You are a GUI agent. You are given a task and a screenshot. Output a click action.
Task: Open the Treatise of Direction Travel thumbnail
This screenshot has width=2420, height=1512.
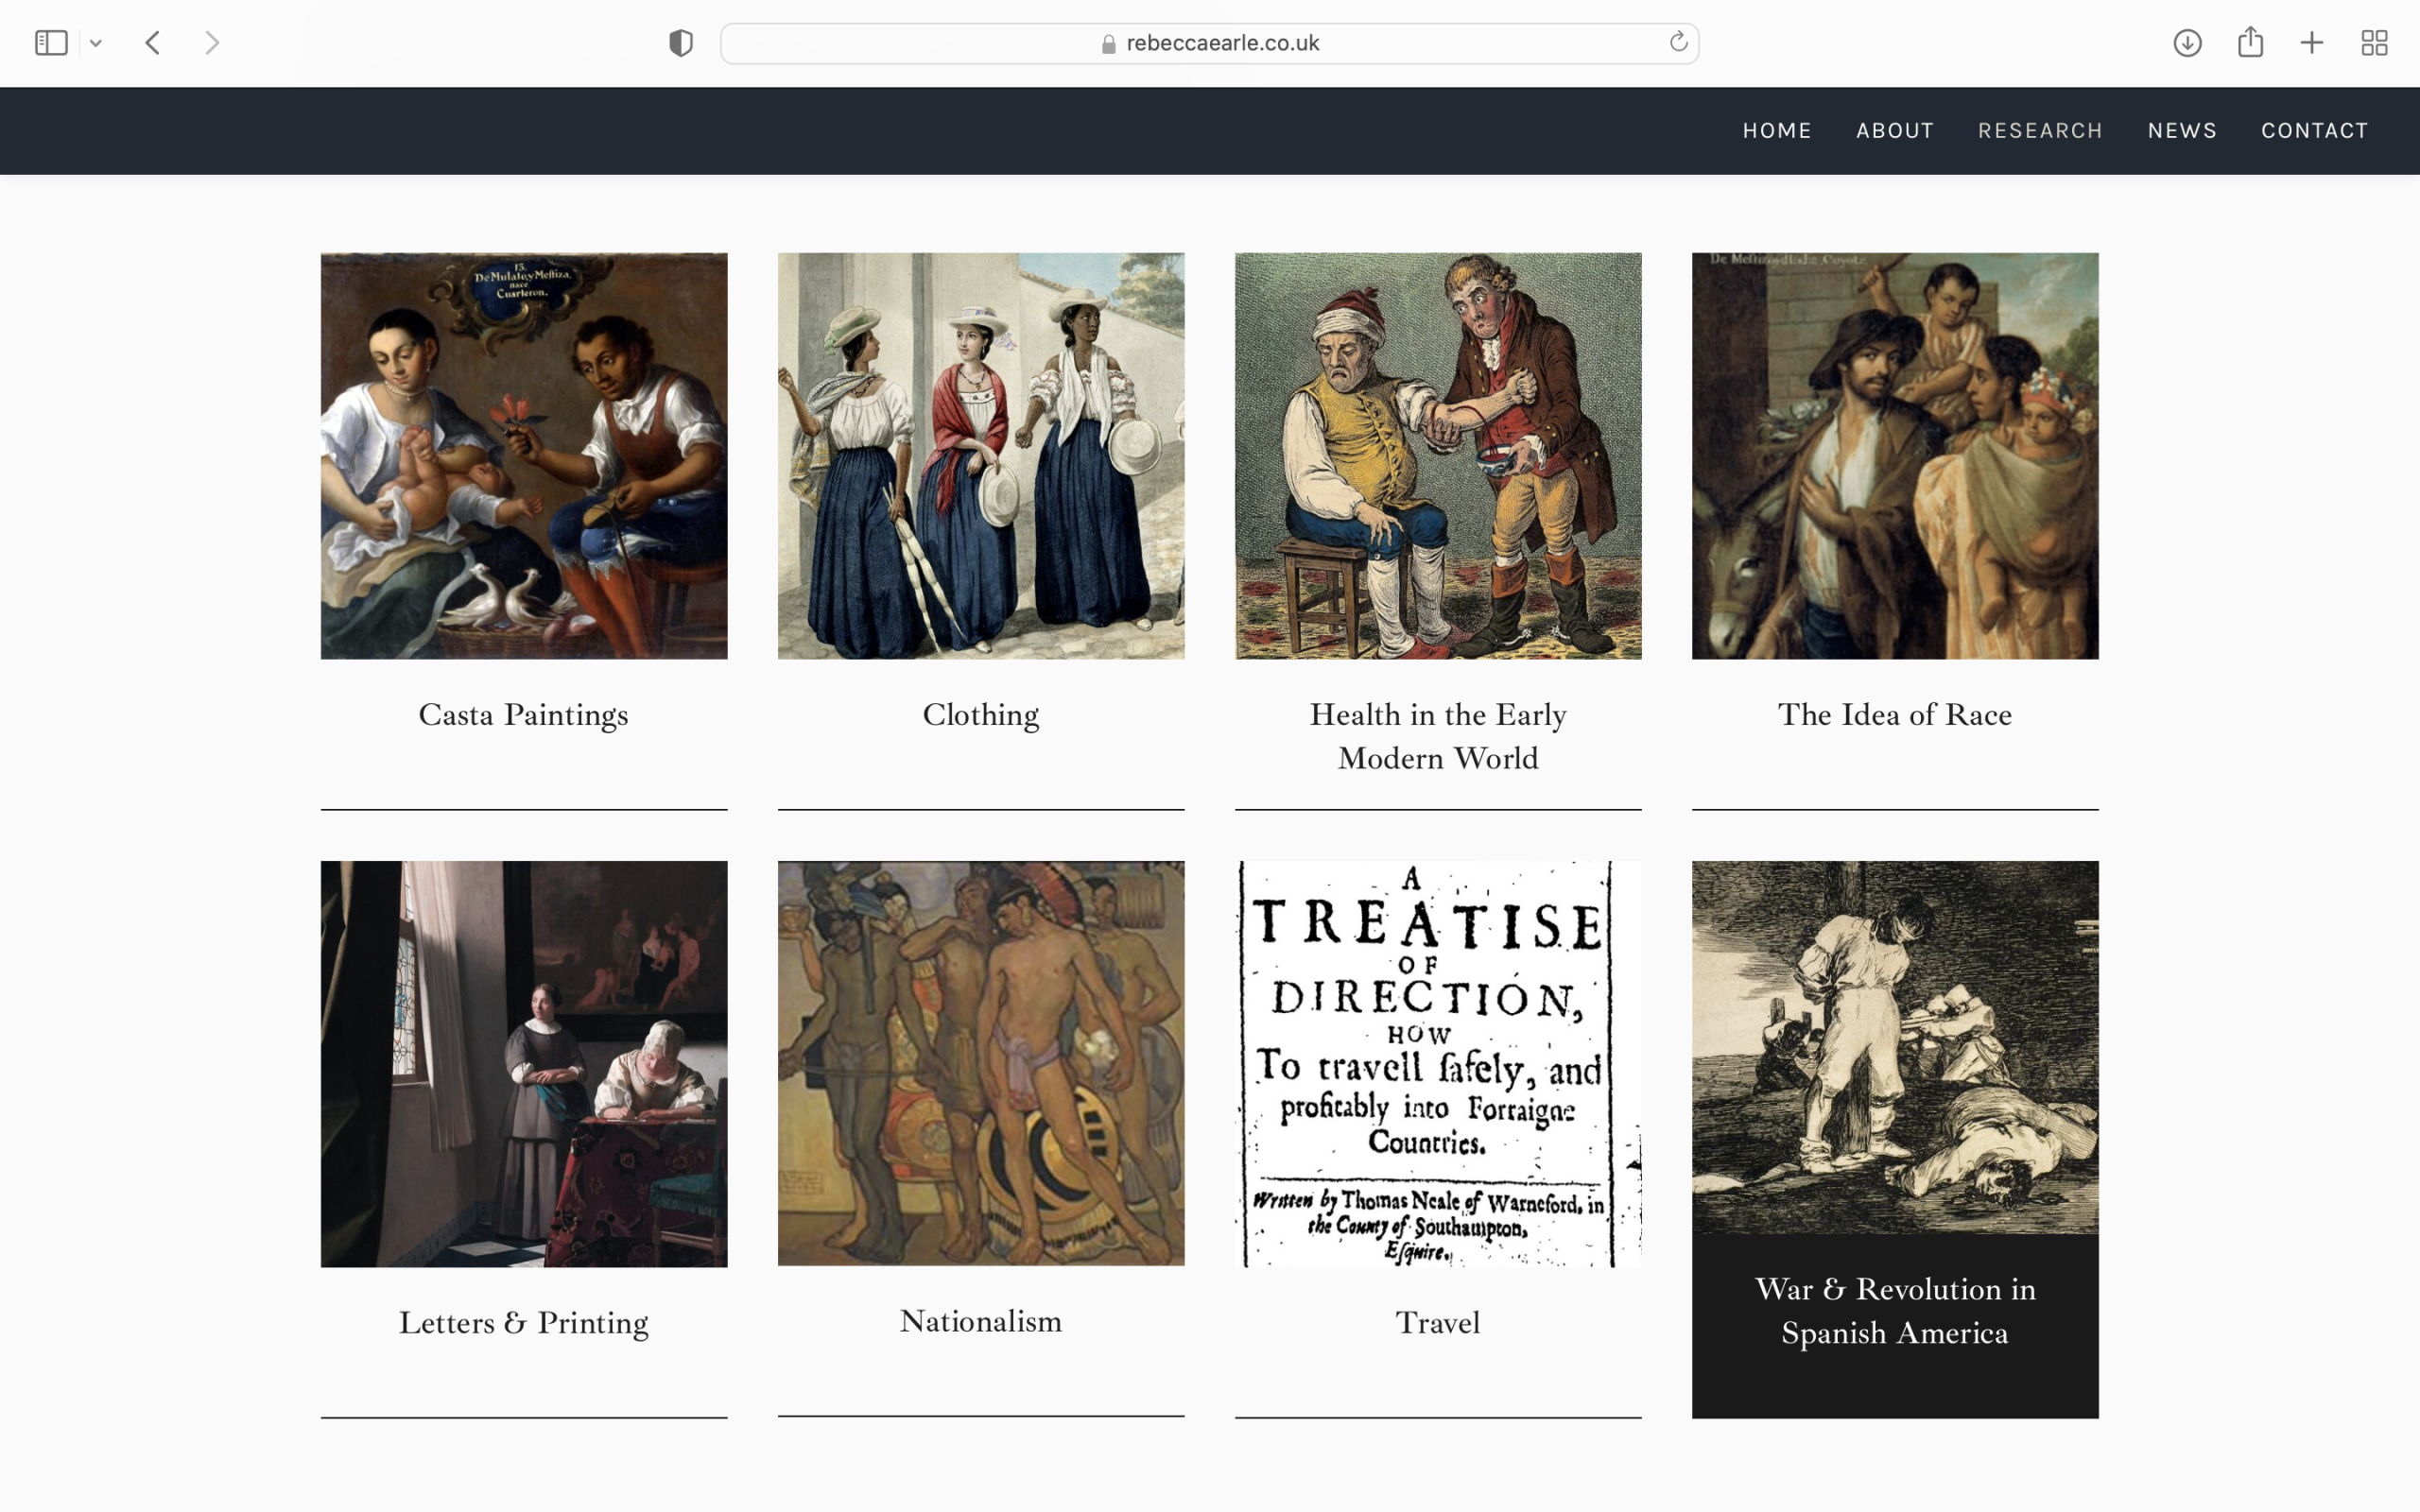click(x=1438, y=1064)
